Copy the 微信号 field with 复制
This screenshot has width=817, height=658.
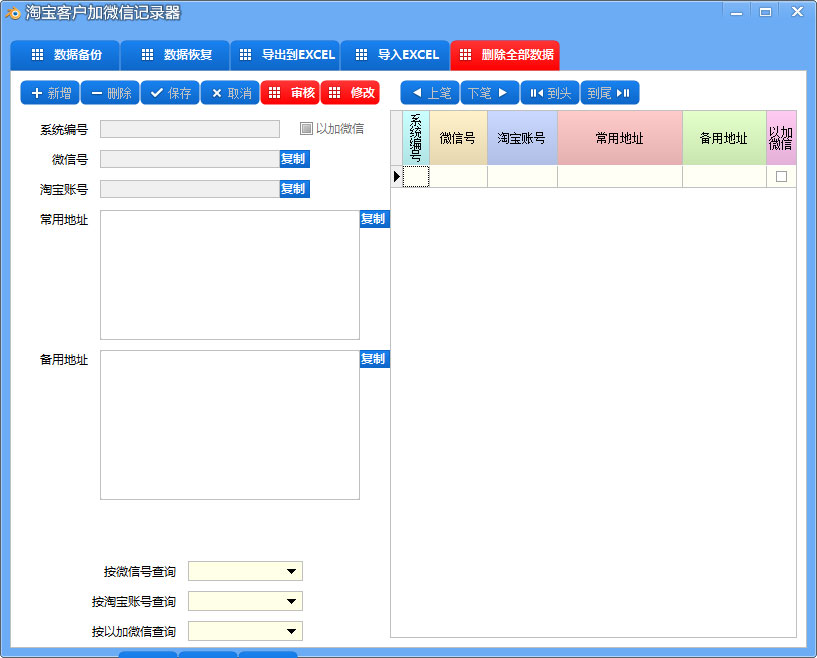coord(293,159)
